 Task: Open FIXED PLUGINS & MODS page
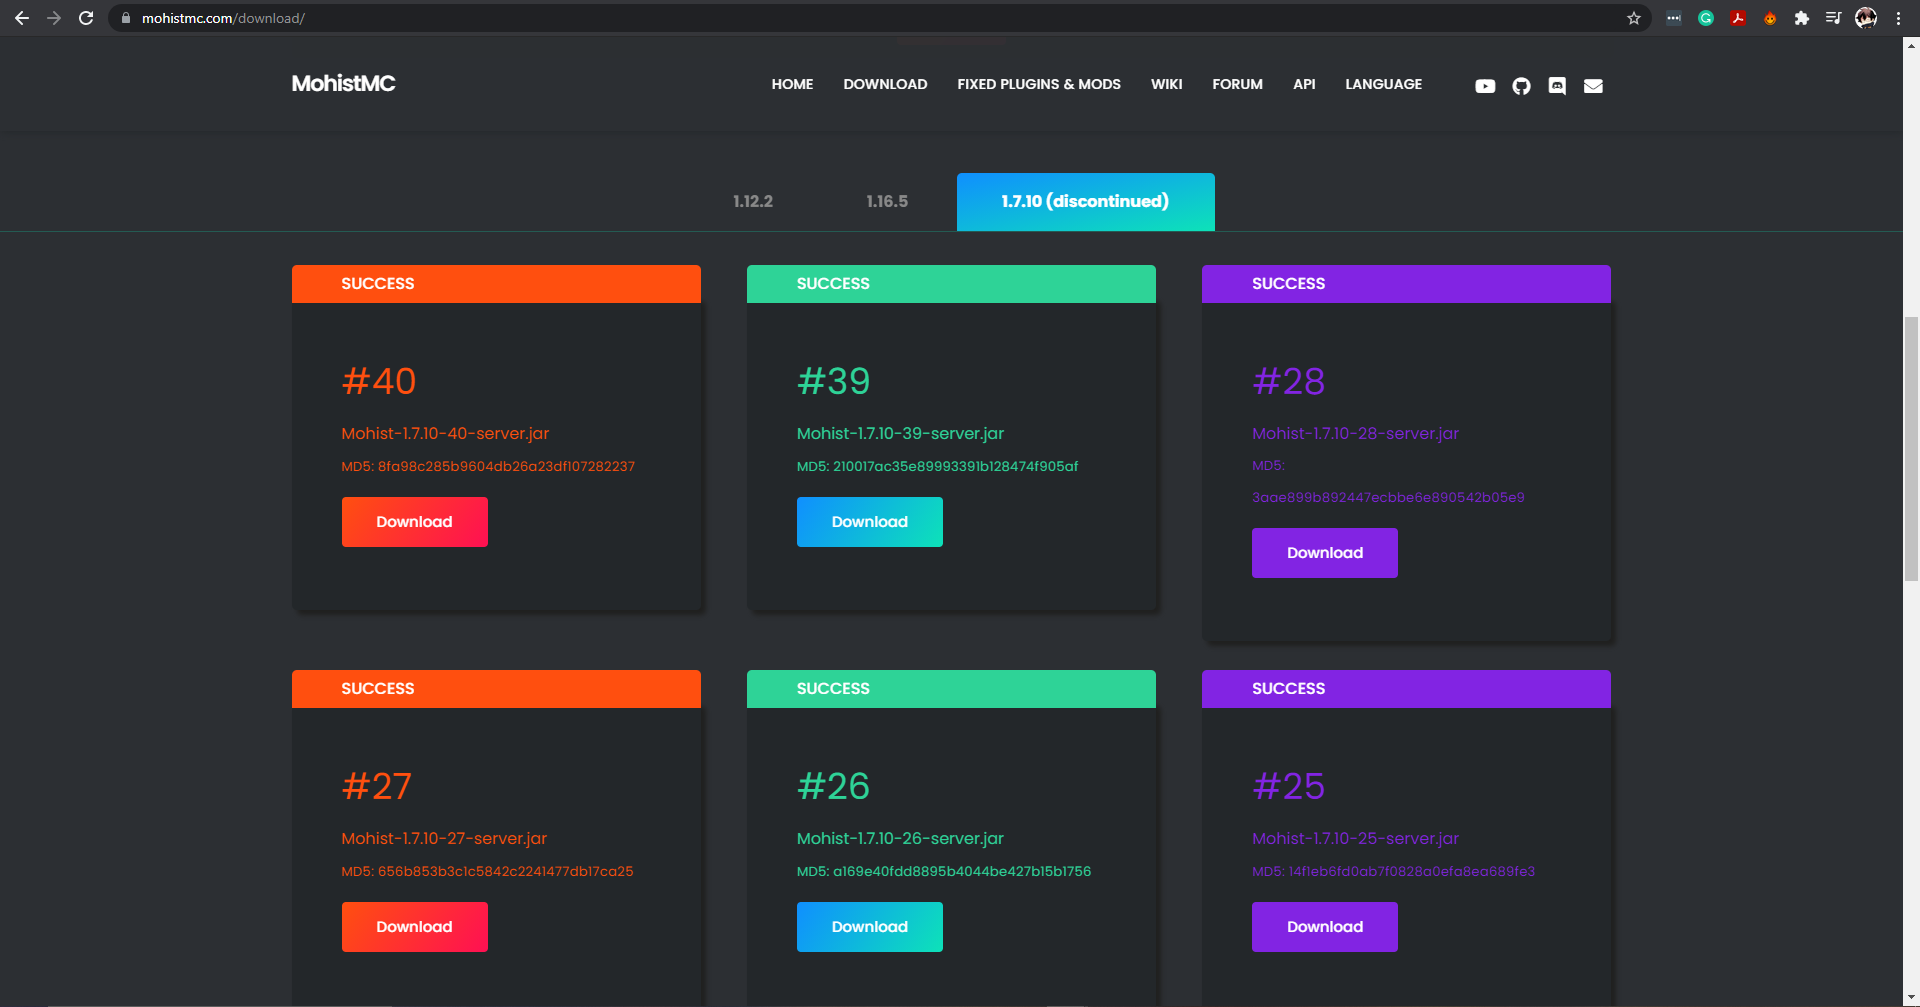click(1039, 84)
